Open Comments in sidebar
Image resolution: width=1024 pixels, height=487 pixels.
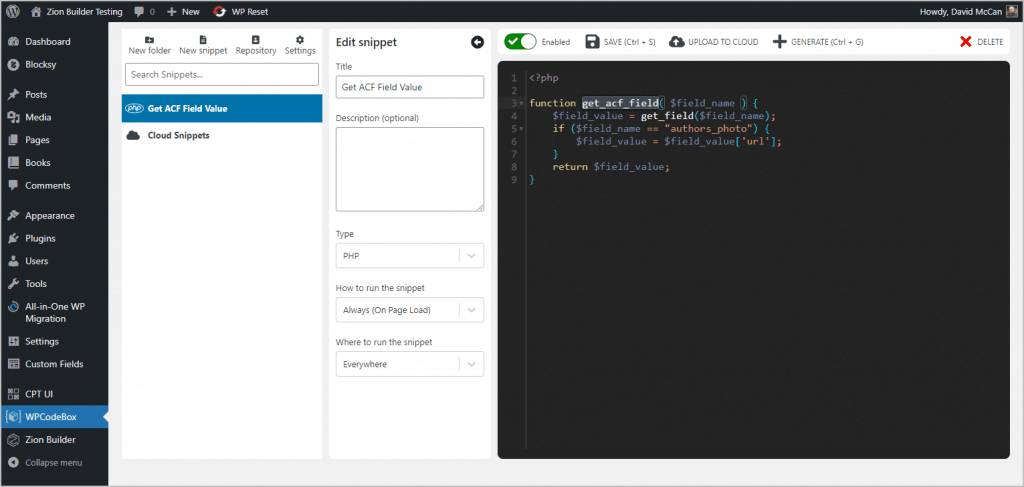tap(54, 185)
